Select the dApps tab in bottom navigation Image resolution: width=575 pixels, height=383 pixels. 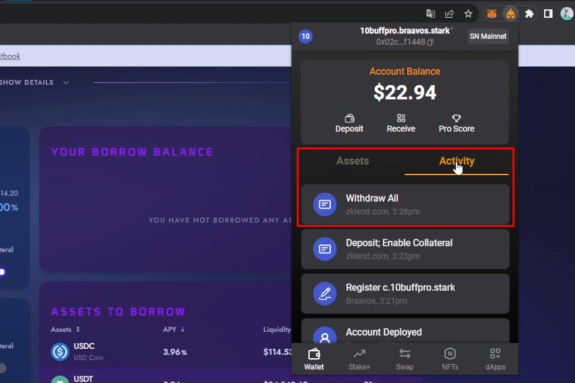click(x=495, y=359)
